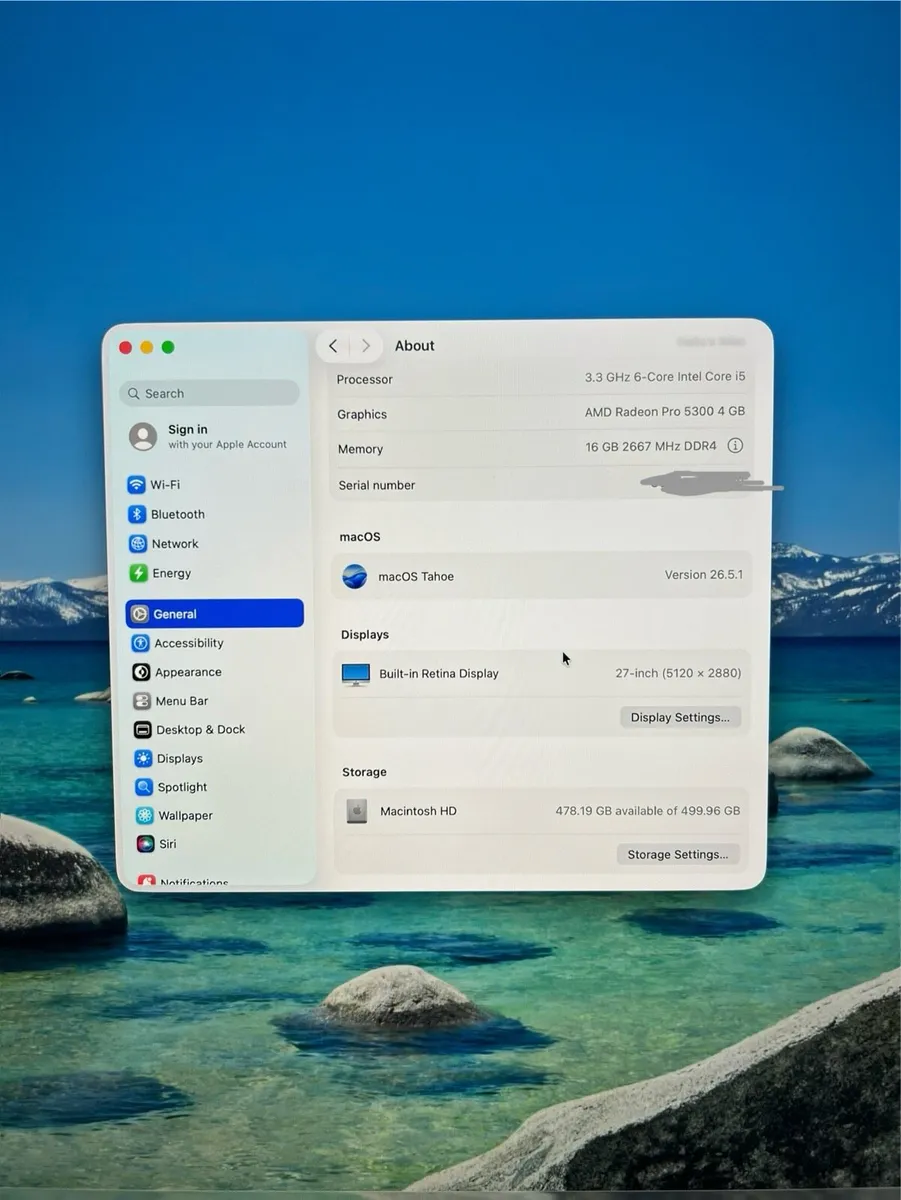
Task: Click the Energy lightning icon
Action: pos(139,573)
